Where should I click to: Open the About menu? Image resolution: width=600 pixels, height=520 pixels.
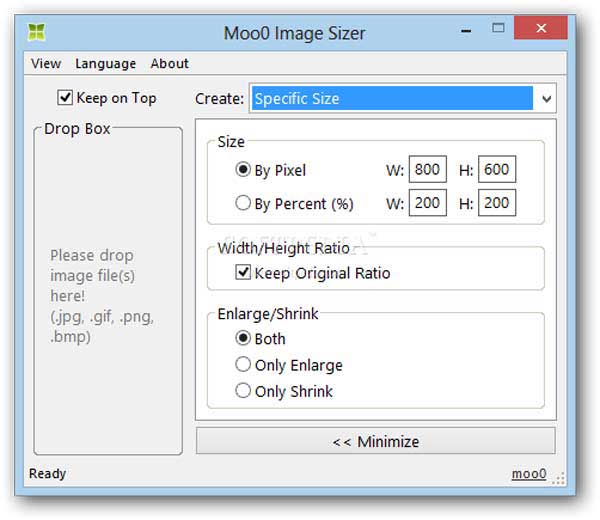click(x=170, y=64)
